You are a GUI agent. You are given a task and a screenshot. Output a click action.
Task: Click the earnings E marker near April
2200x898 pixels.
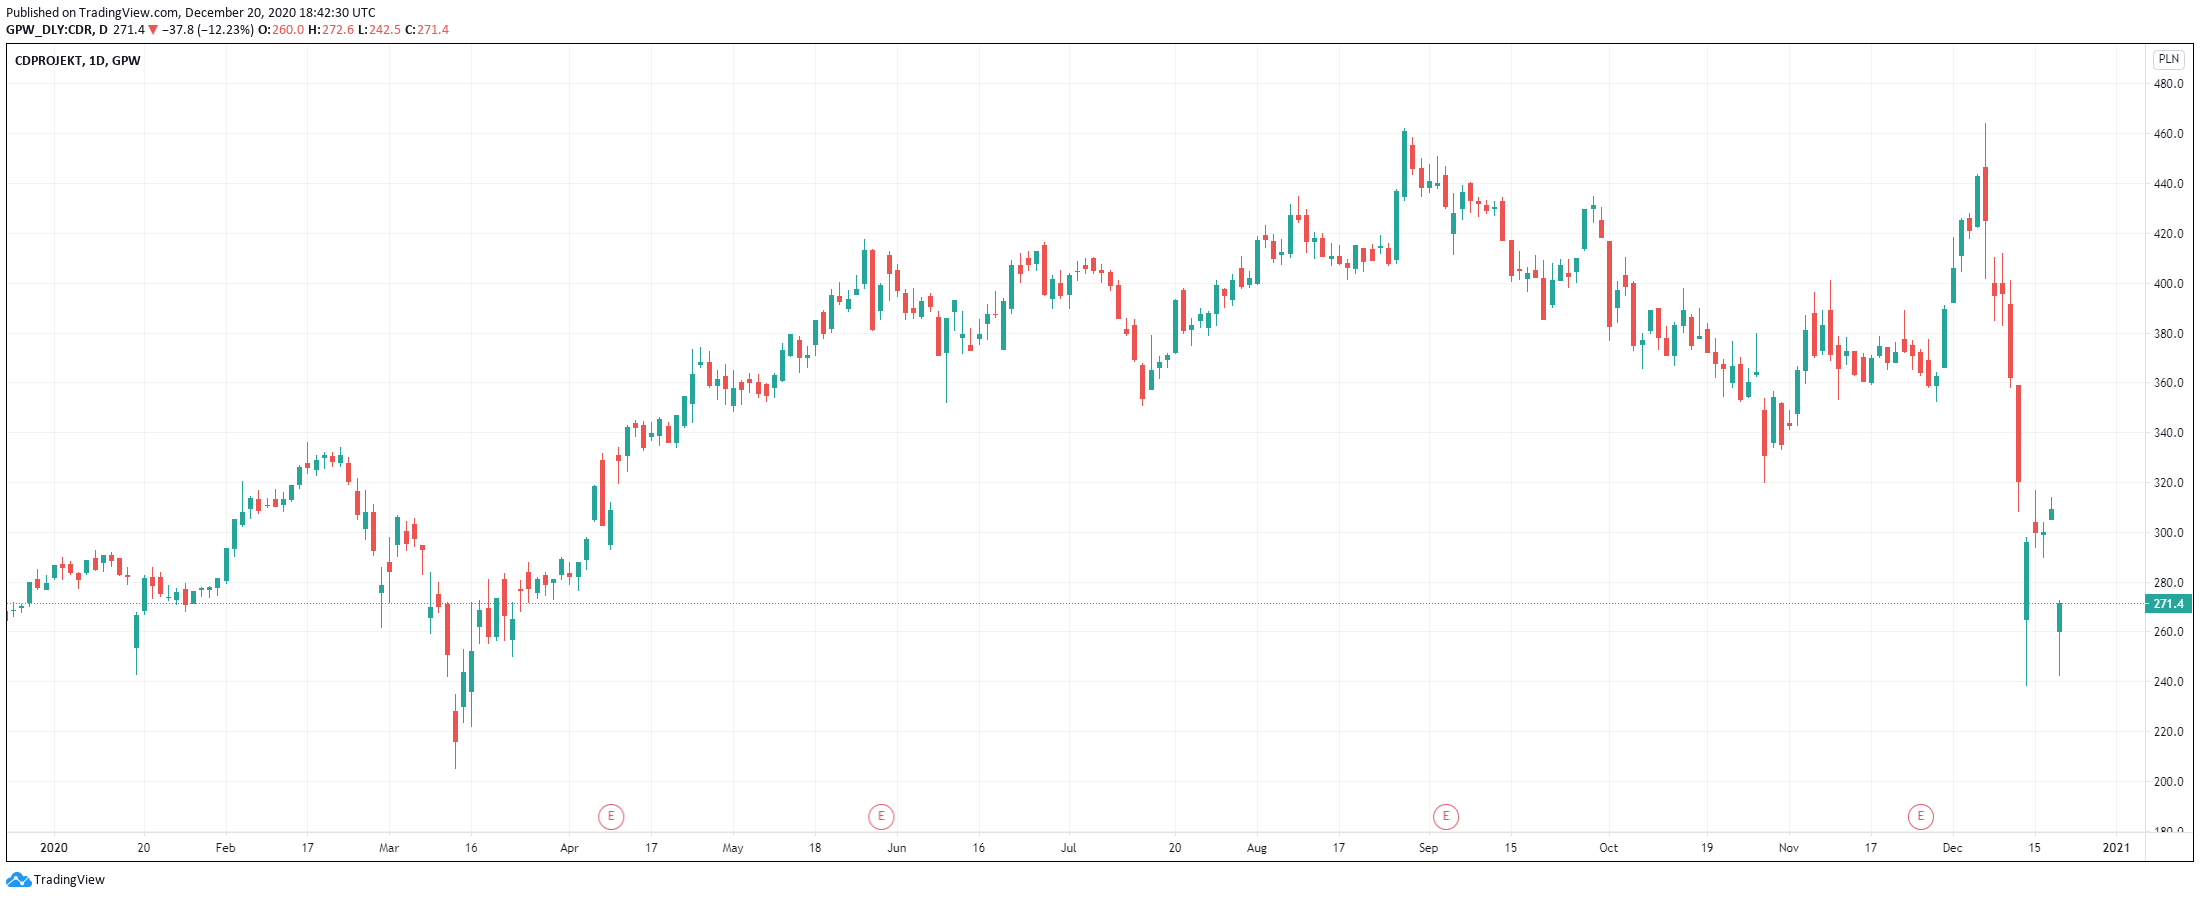point(611,817)
